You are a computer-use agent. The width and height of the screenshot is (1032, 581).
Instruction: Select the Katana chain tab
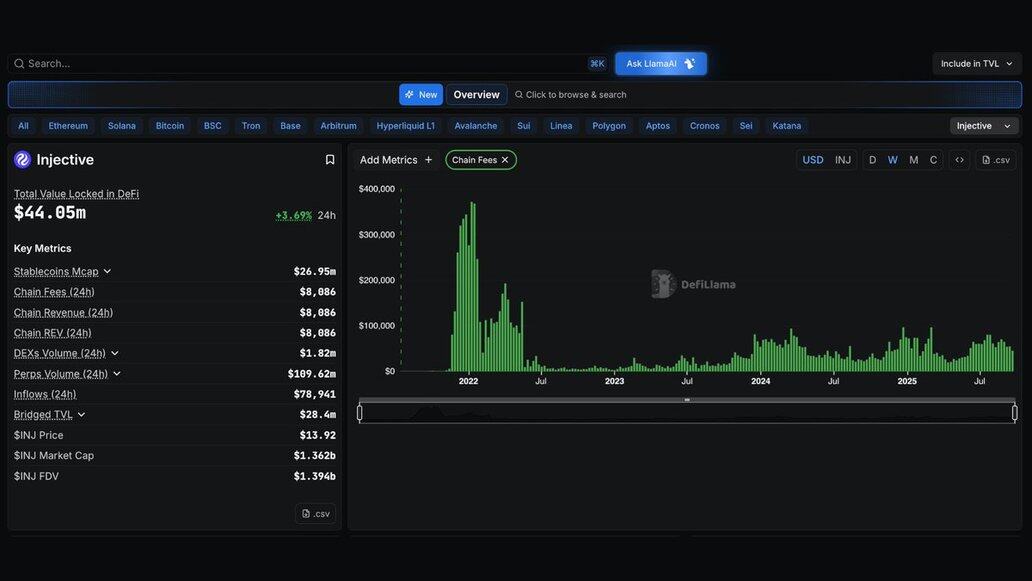[787, 126]
